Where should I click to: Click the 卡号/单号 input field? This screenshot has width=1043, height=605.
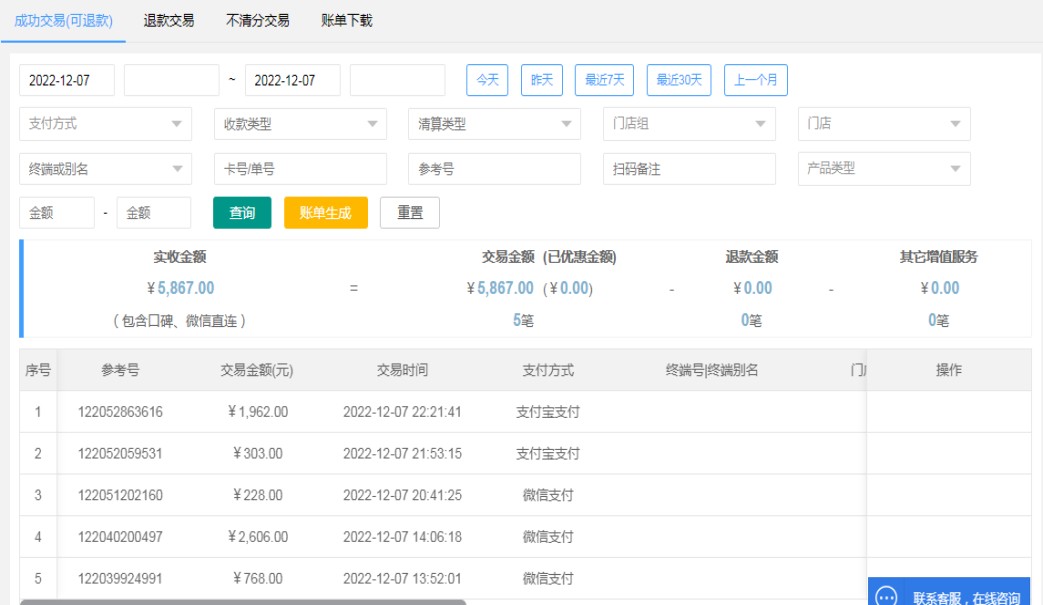click(x=300, y=169)
